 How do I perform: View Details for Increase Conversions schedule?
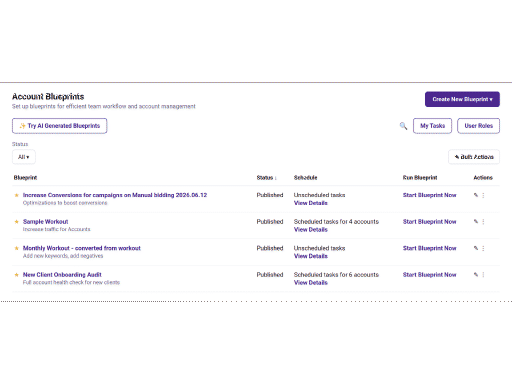click(311, 203)
